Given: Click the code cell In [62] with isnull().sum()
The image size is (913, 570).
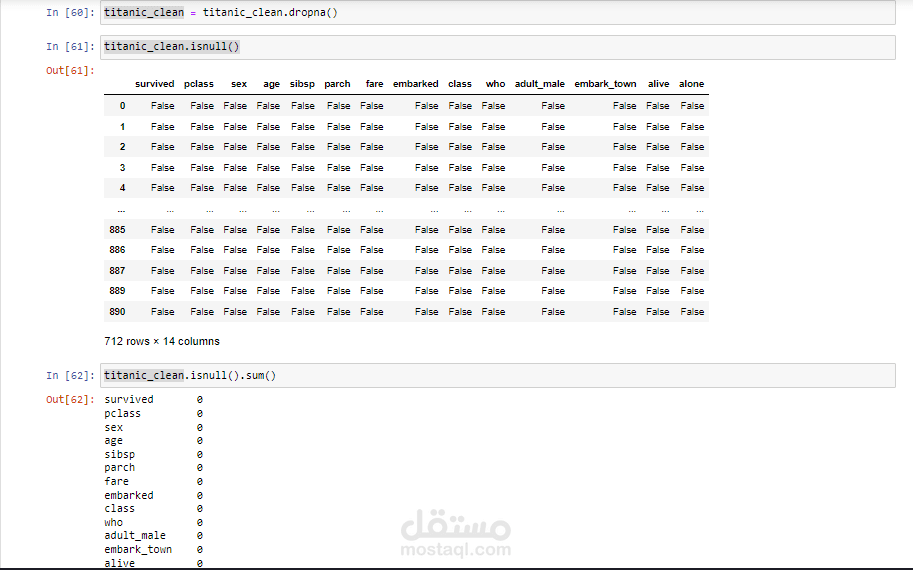Looking at the screenshot, I should click(498, 376).
